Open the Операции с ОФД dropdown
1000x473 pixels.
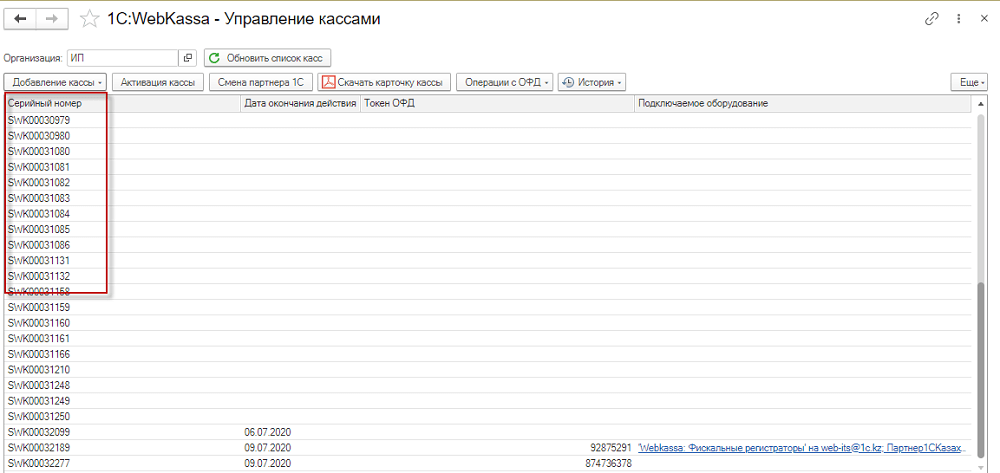505,82
